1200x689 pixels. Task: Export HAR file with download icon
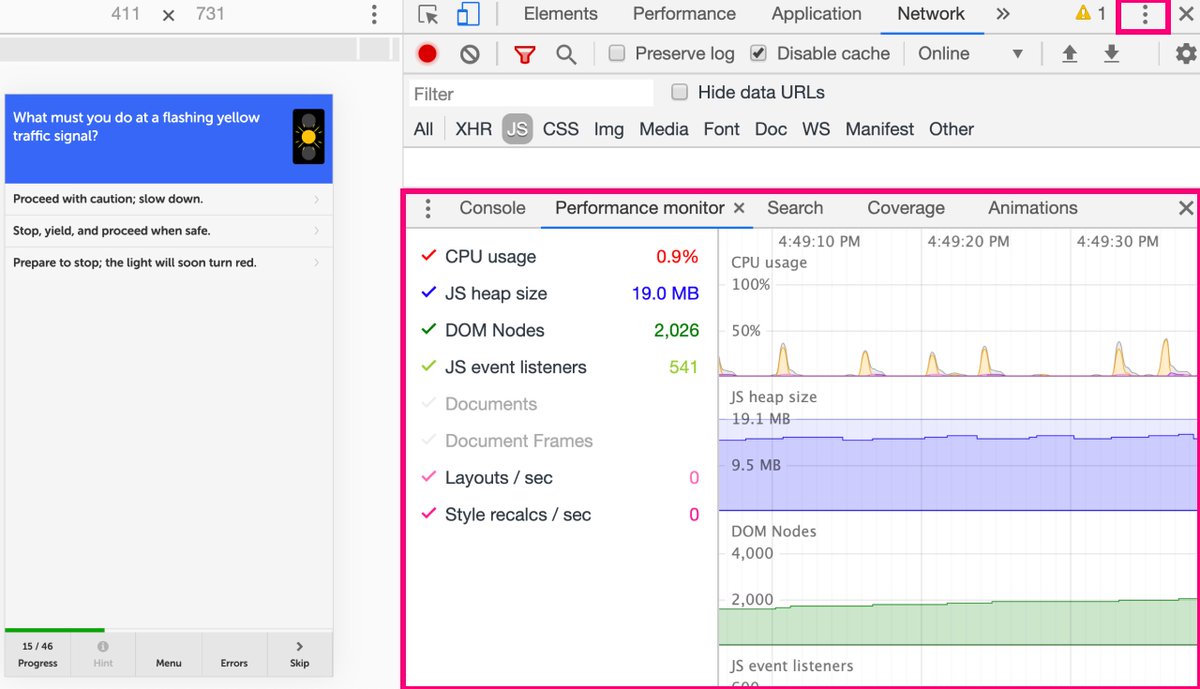1111,53
